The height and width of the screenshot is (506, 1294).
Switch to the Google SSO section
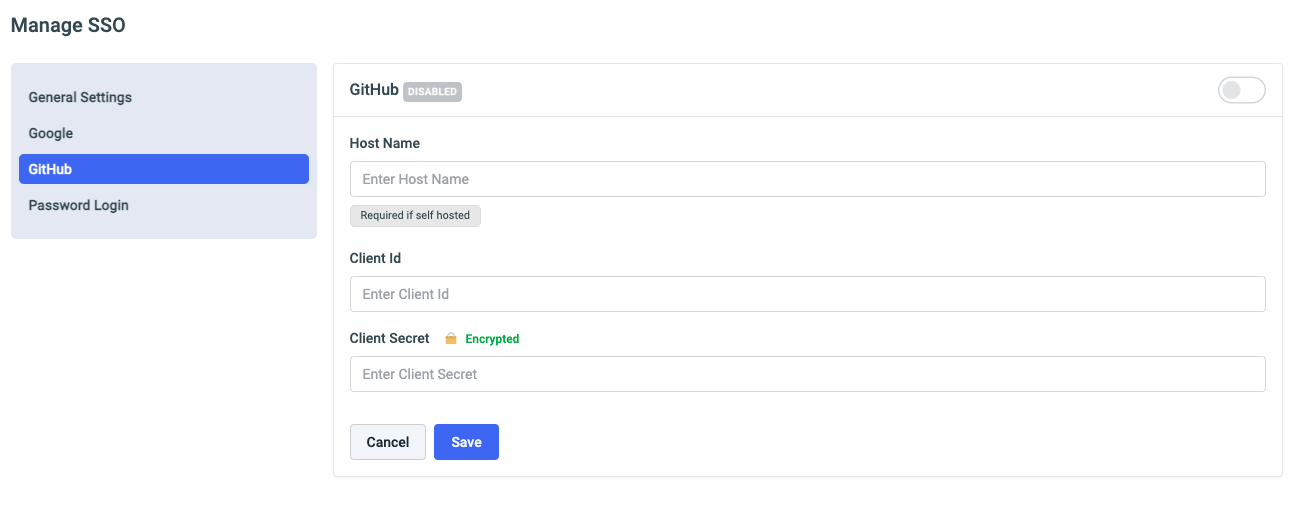point(51,133)
